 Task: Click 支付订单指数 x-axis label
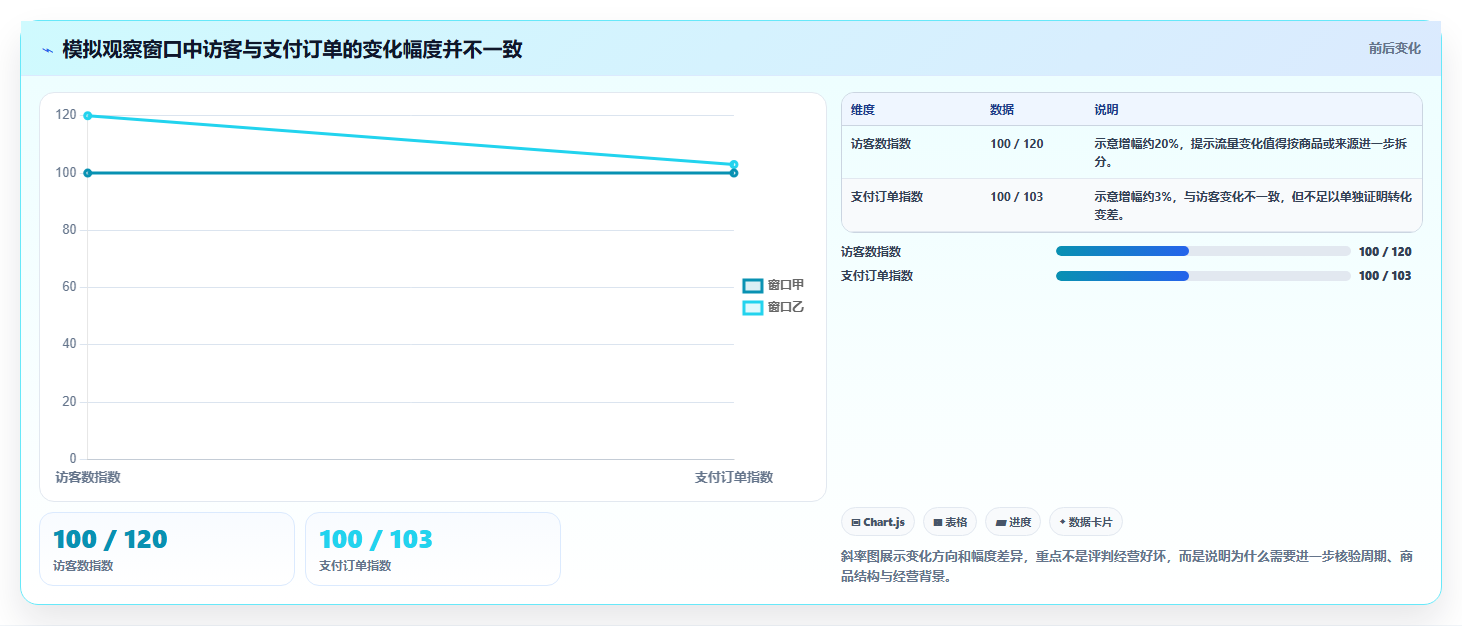coord(734,478)
